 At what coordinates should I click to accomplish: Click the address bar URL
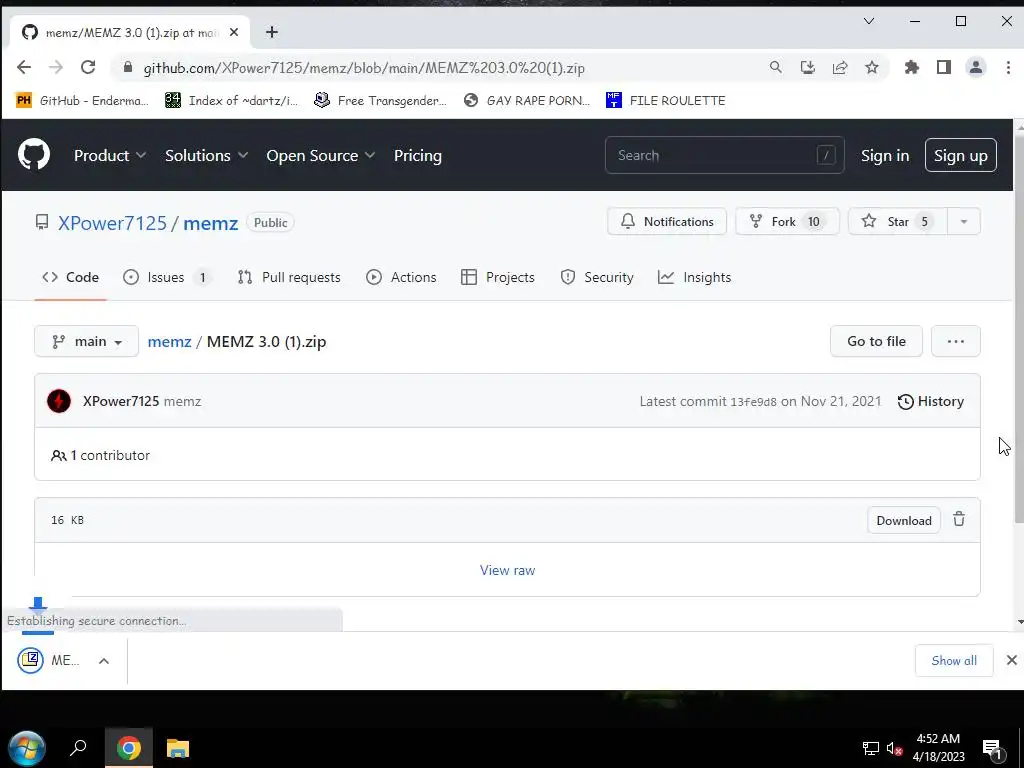click(364, 68)
